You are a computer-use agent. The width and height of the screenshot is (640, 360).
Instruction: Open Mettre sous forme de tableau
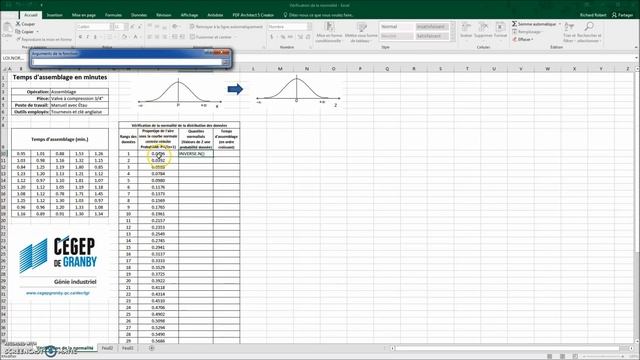tap(360, 32)
